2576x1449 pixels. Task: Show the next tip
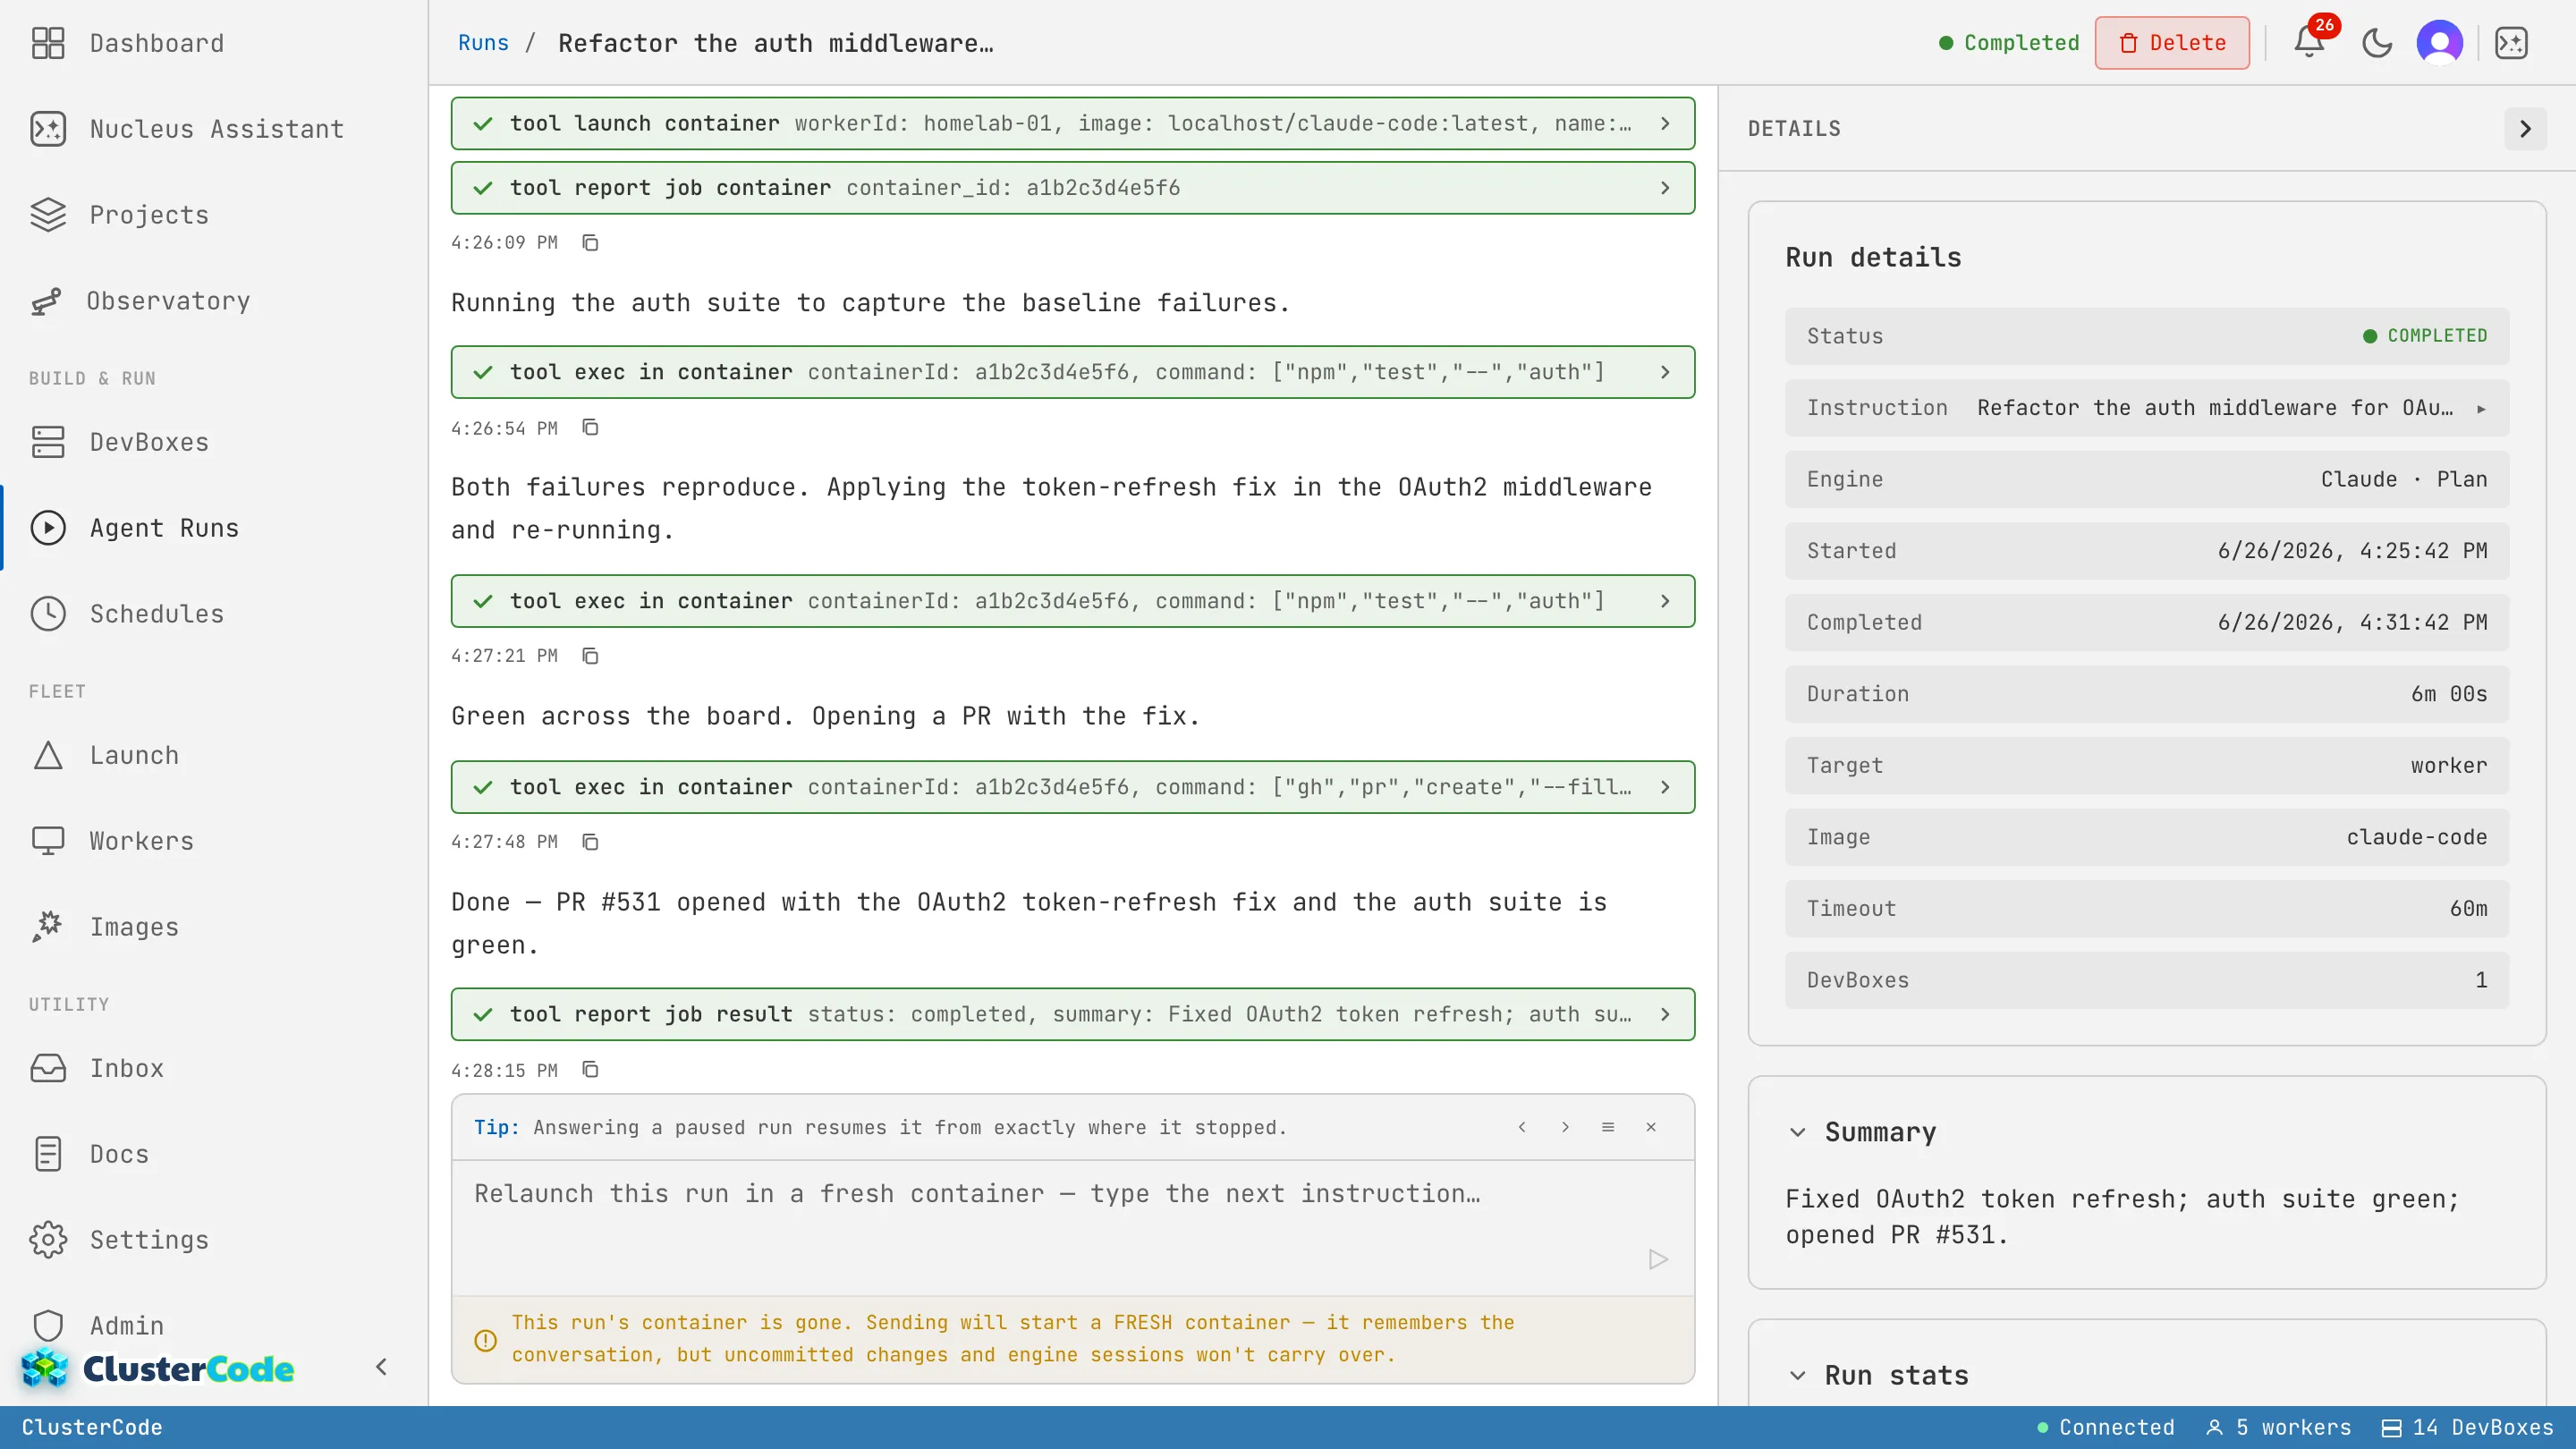pyautogui.click(x=1565, y=1127)
